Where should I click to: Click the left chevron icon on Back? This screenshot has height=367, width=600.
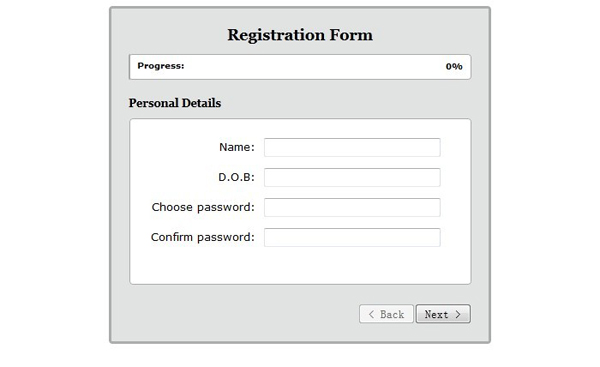[x=371, y=315]
